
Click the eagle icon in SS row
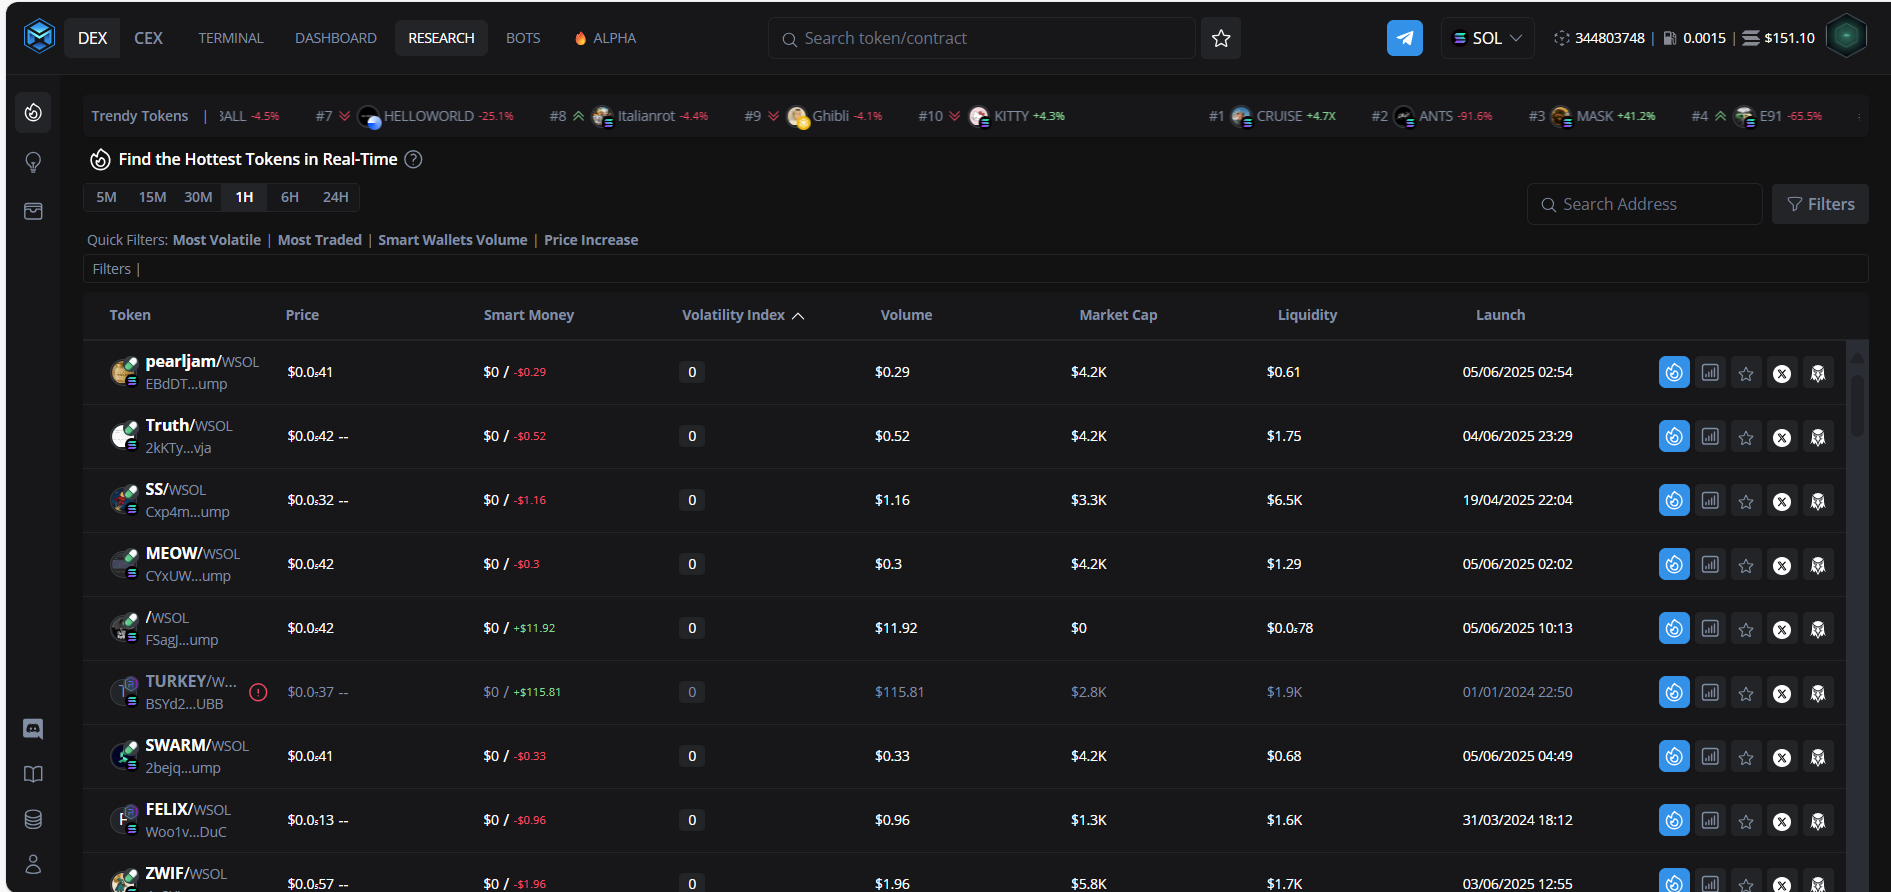[1818, 501]
